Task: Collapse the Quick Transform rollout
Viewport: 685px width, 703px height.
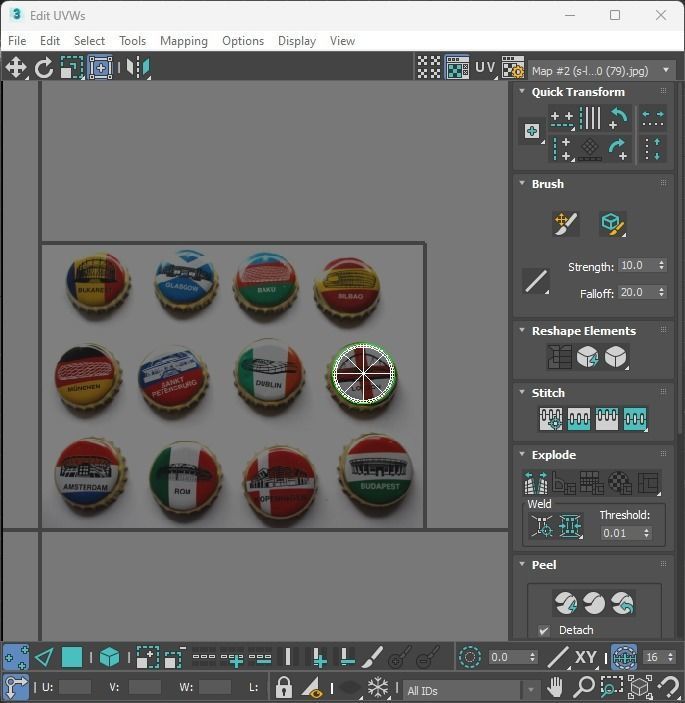Action: click(x=522, y=91)
